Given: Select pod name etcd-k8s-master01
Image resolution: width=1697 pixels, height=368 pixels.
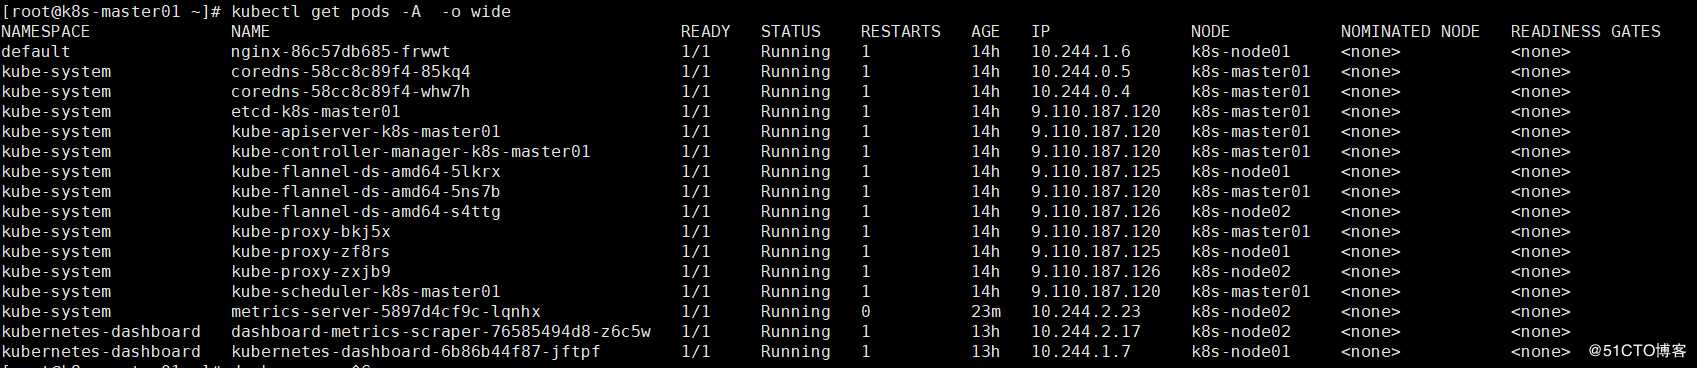Looking at the screenshot, I should tap(316, 112).
